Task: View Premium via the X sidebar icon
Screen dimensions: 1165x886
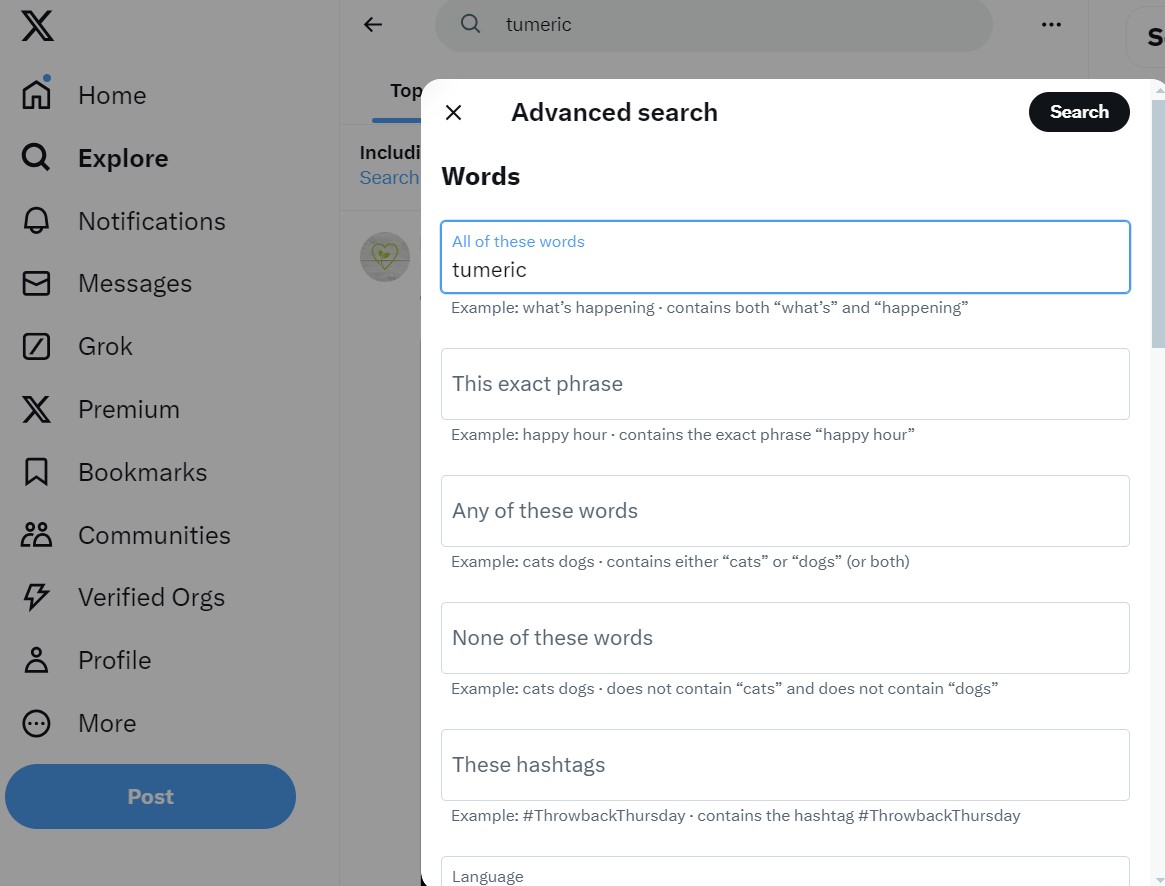Action: pyautogui.click(x=35, y=409)
